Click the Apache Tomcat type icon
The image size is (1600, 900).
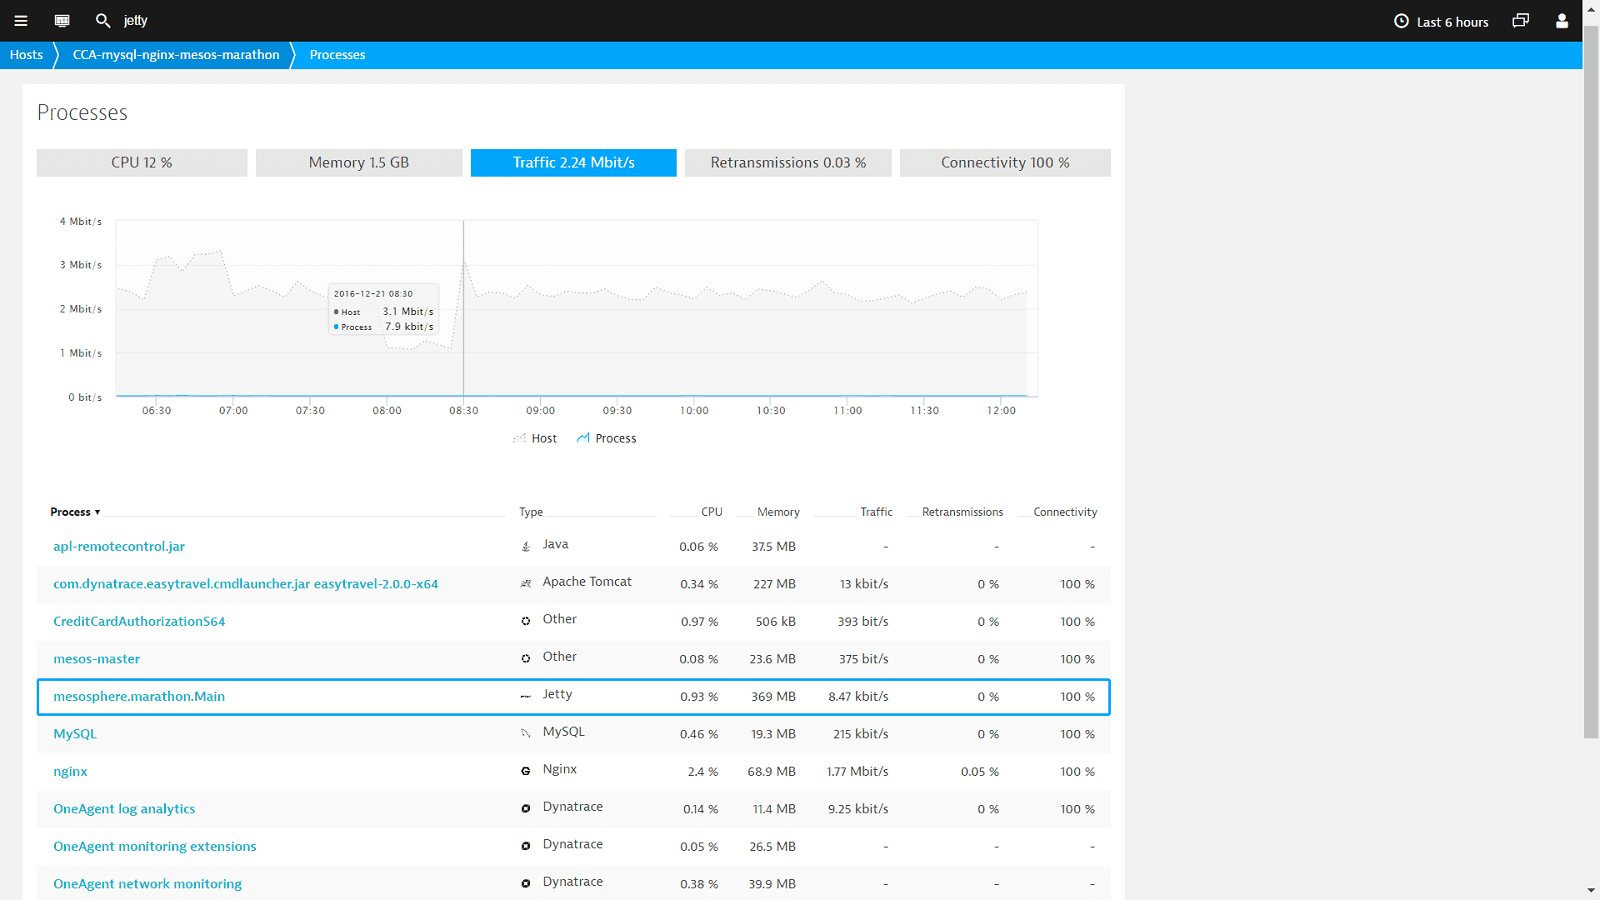526,584
